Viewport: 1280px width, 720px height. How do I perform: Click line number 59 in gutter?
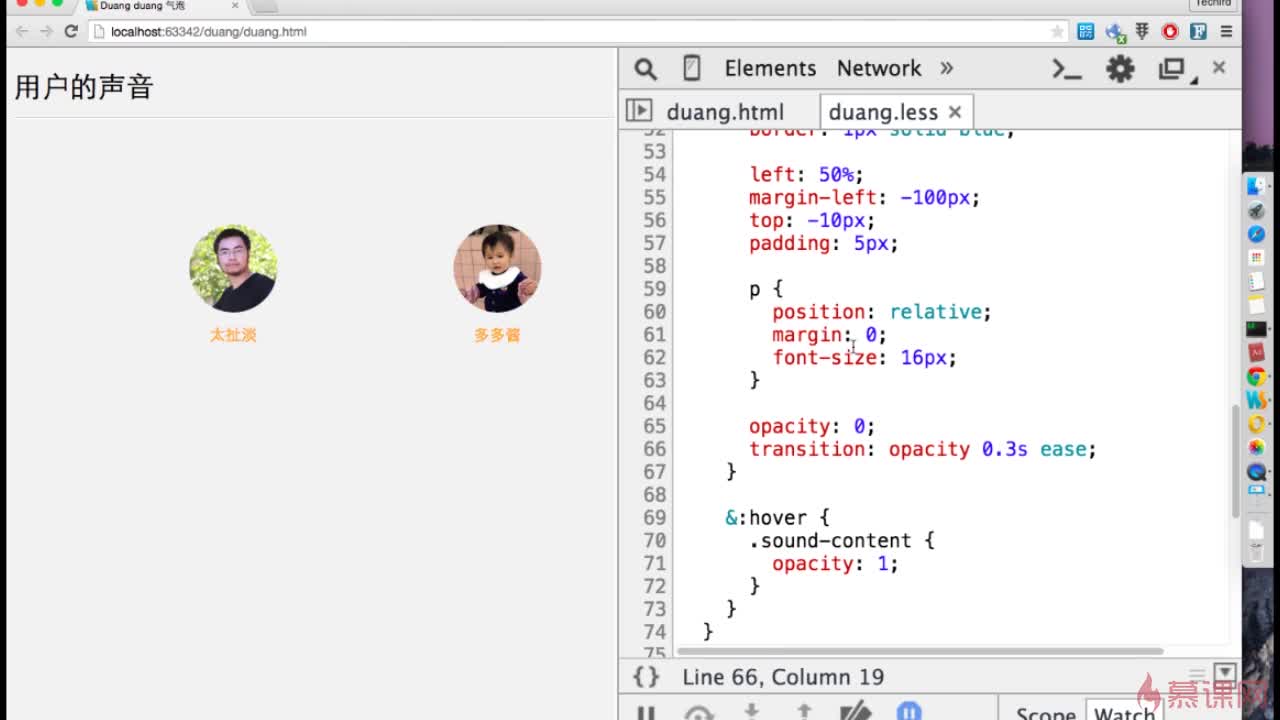point(654,289)
